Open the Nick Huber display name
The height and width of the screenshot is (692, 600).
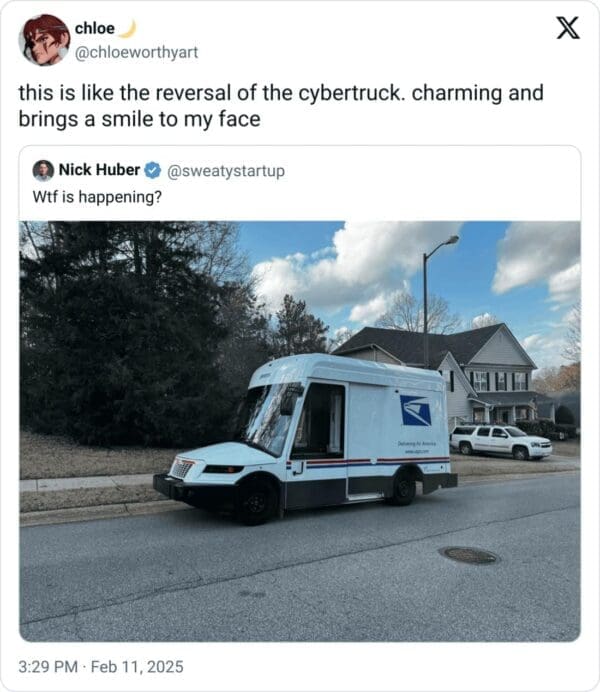[99, 170]
